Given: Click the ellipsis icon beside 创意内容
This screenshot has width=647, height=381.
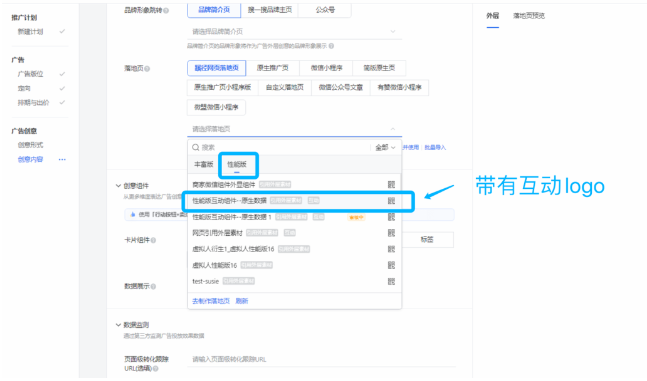Looking at the screenshot, I should point(62,159).
